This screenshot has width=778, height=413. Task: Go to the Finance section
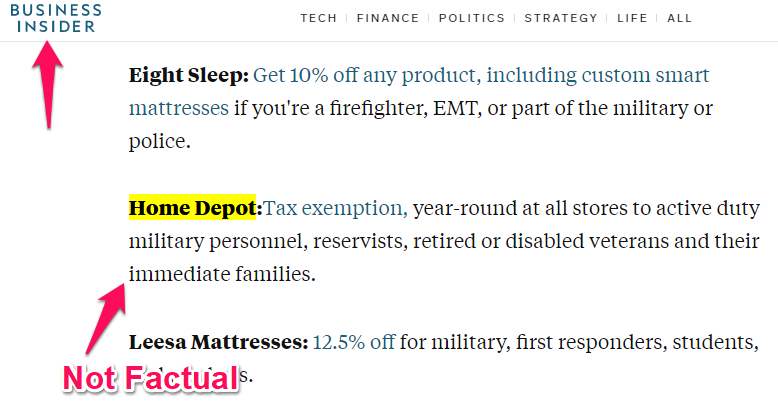[x=387, y=18]
